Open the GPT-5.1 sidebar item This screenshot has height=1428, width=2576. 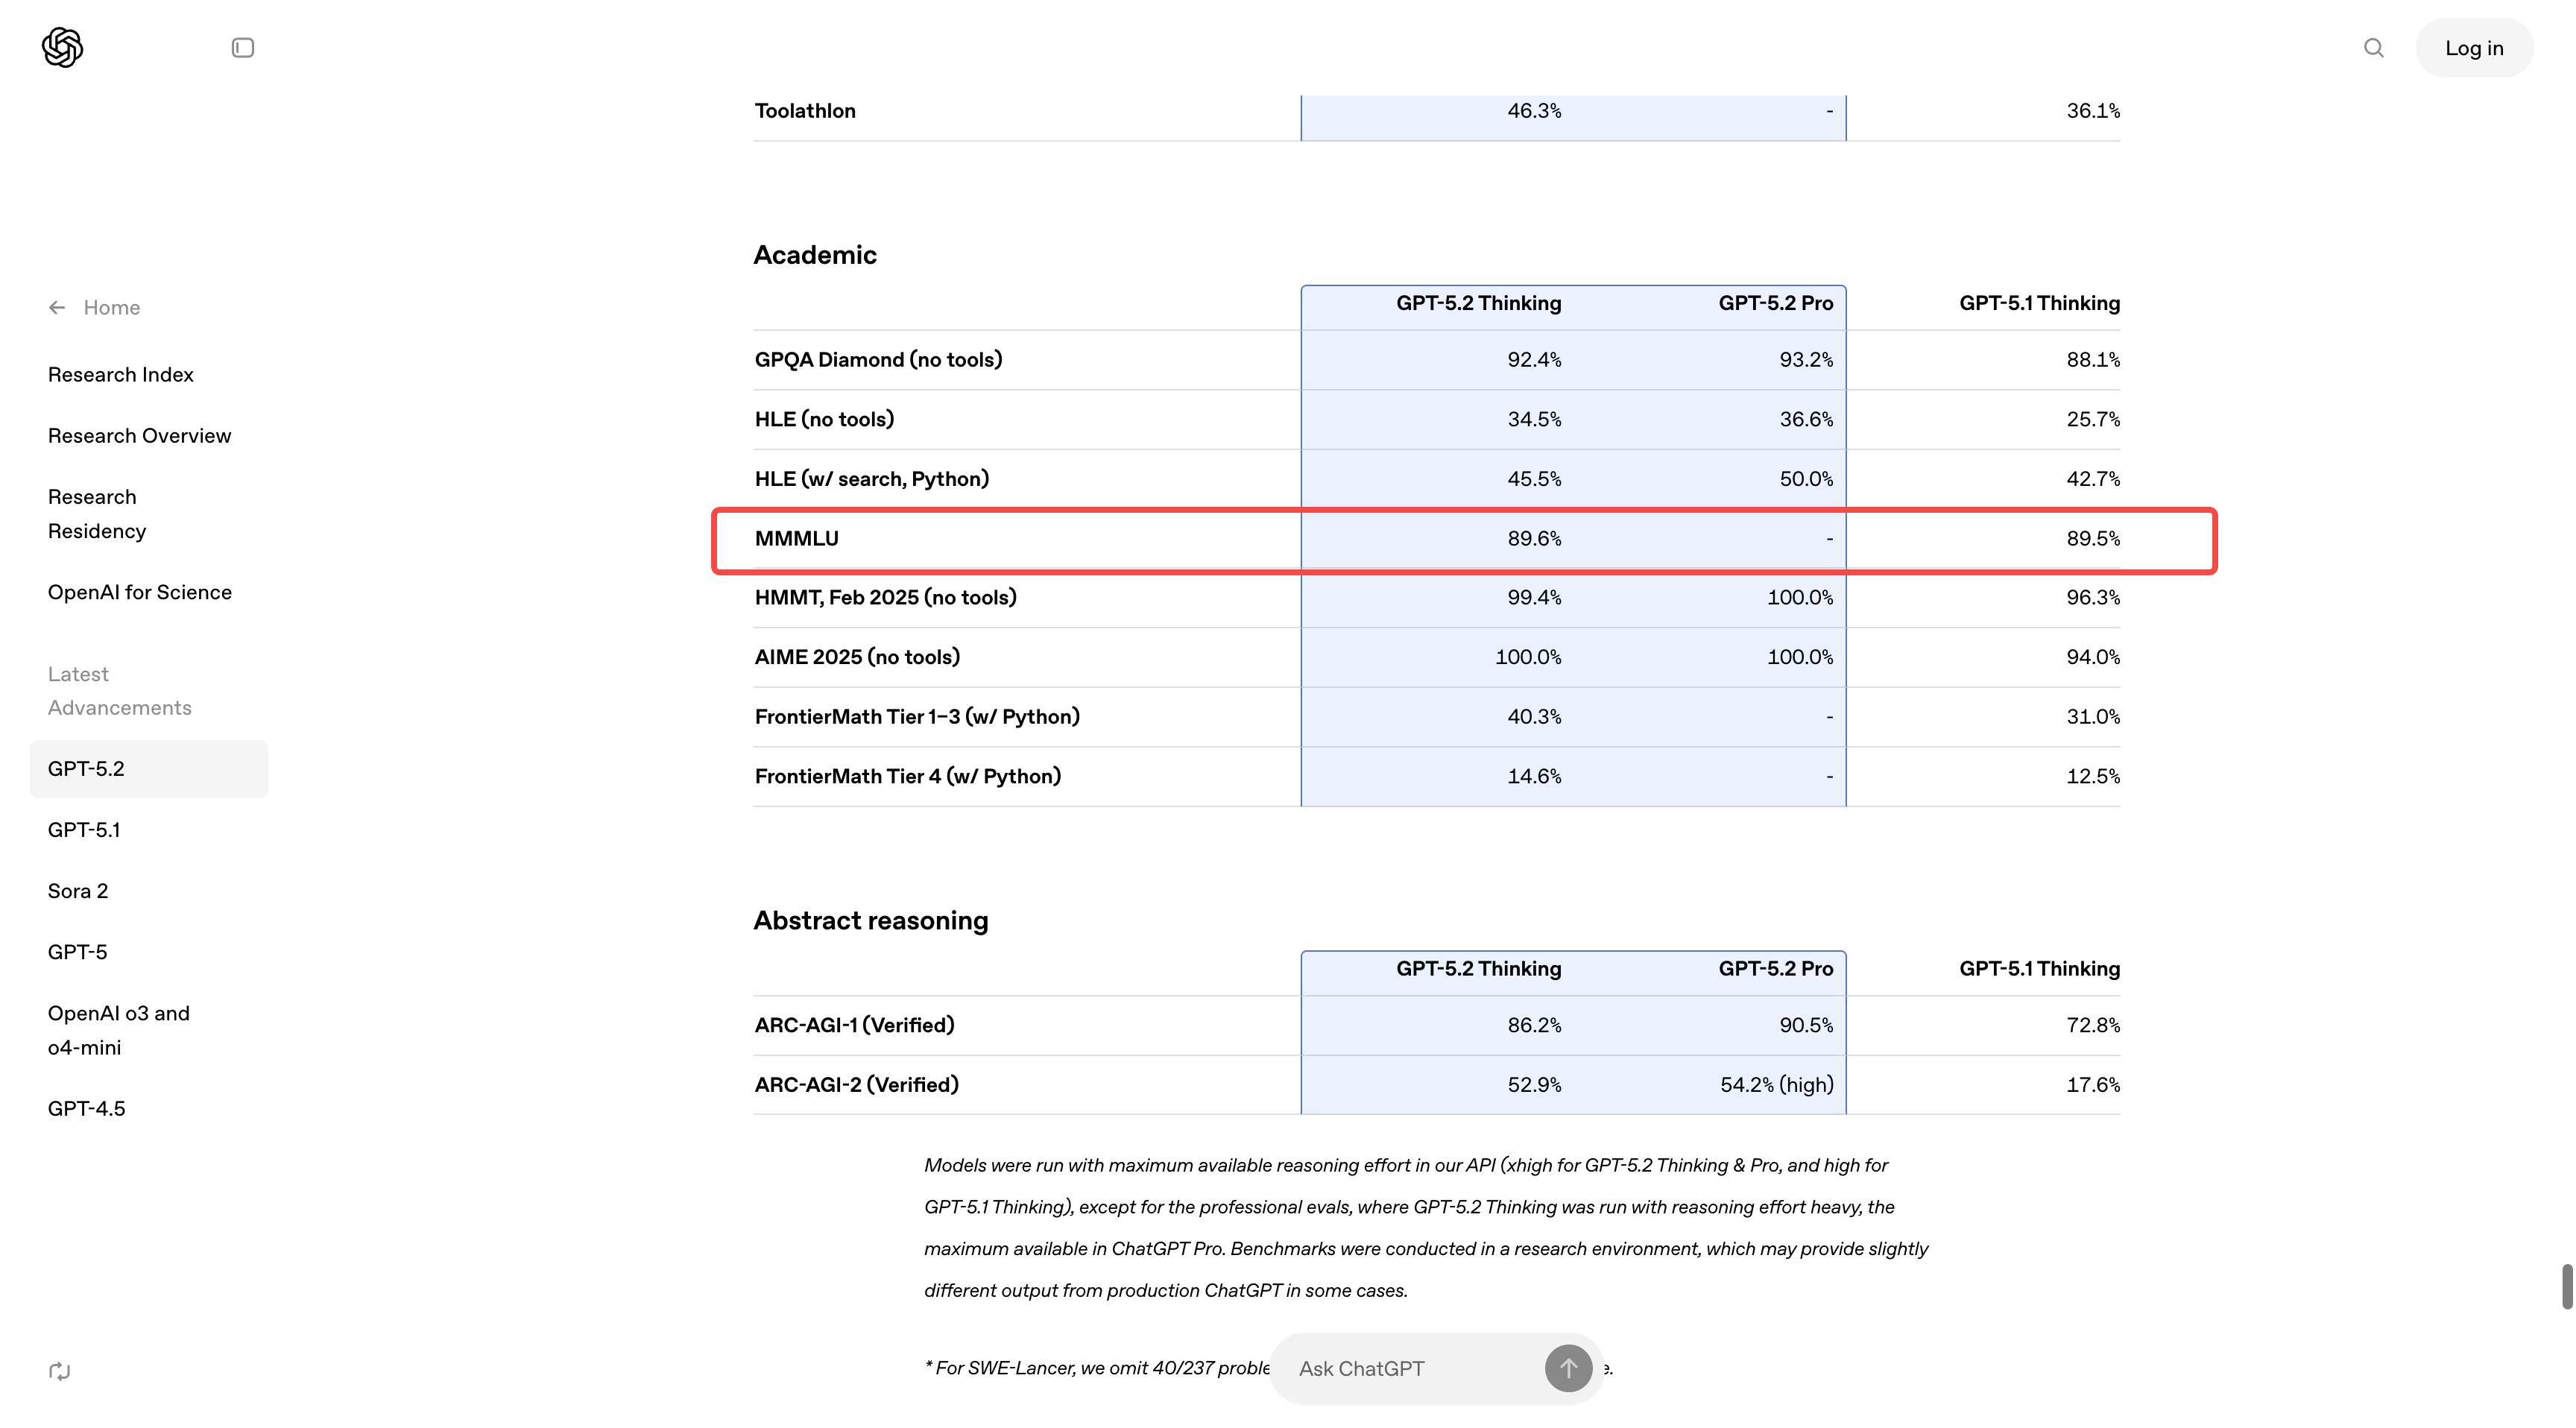[x=84, y=830]
